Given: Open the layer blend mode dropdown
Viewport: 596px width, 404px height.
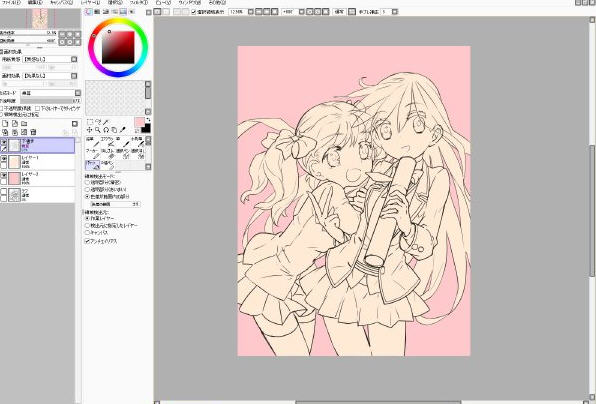Looking at the screenshot, I should [78, 93].
